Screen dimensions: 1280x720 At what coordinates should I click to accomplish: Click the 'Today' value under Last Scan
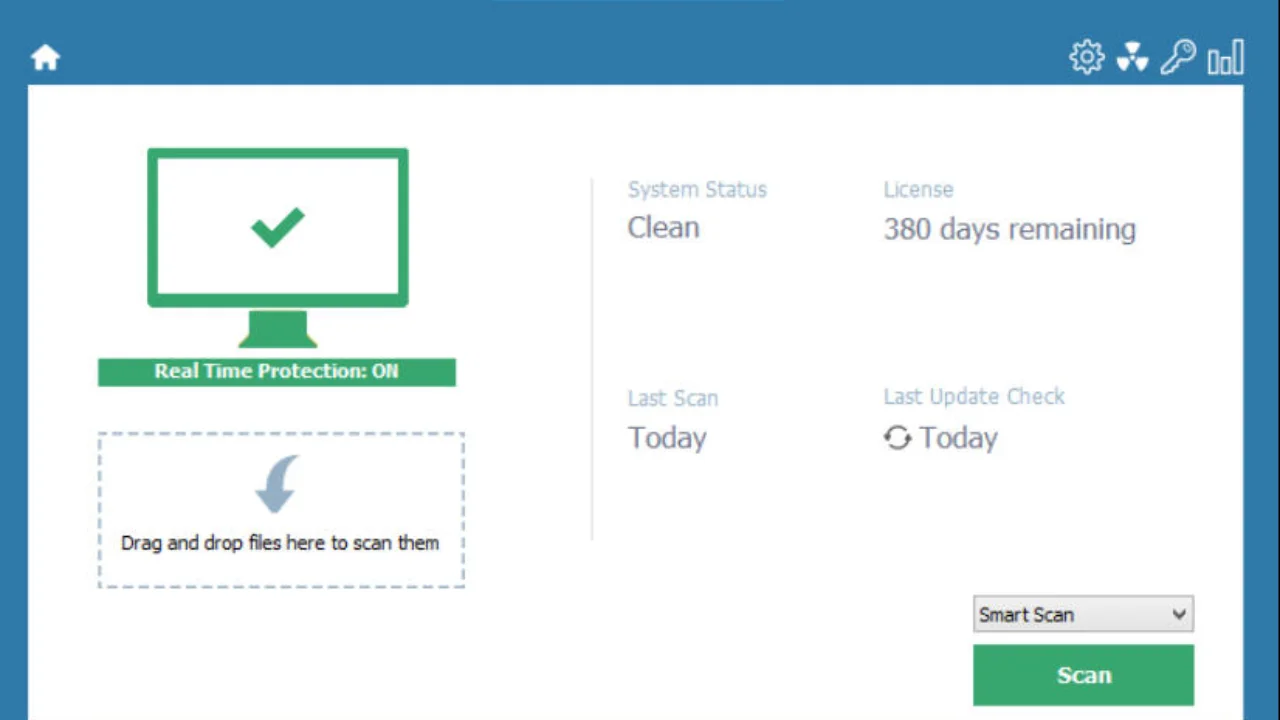pyautogui.click(x=667, y=438)
